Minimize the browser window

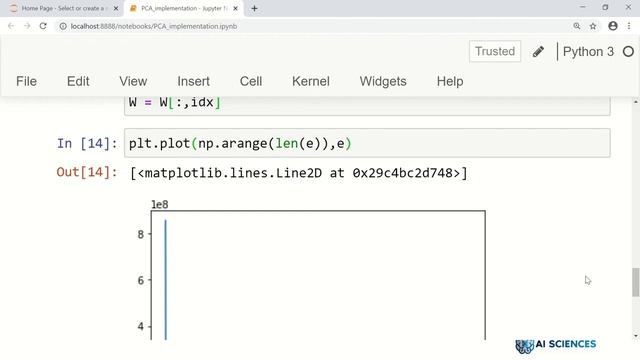click(x=582, y=7)
